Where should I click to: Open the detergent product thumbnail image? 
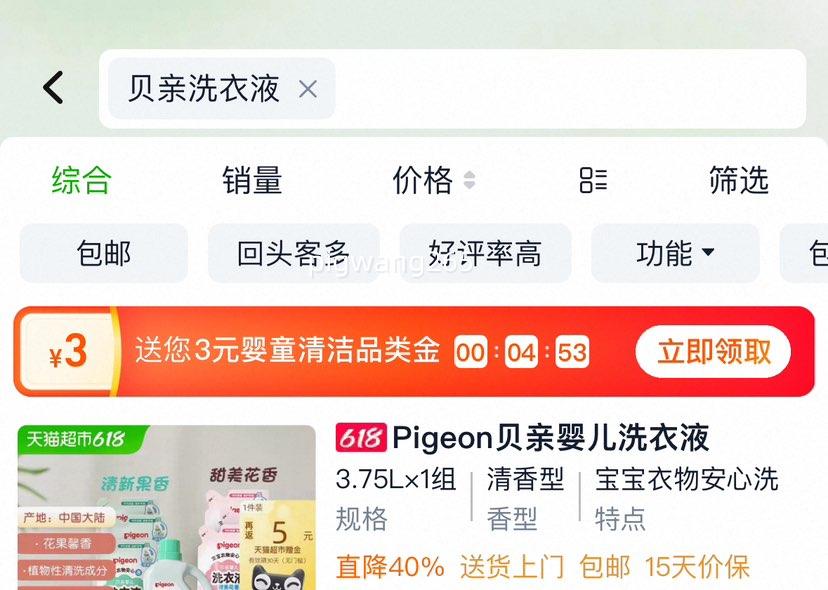point(167,508)
